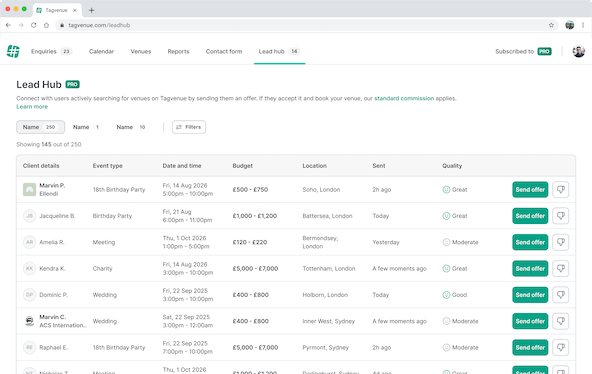Click the Tottenham, London location cell

(x=329, y=268)
